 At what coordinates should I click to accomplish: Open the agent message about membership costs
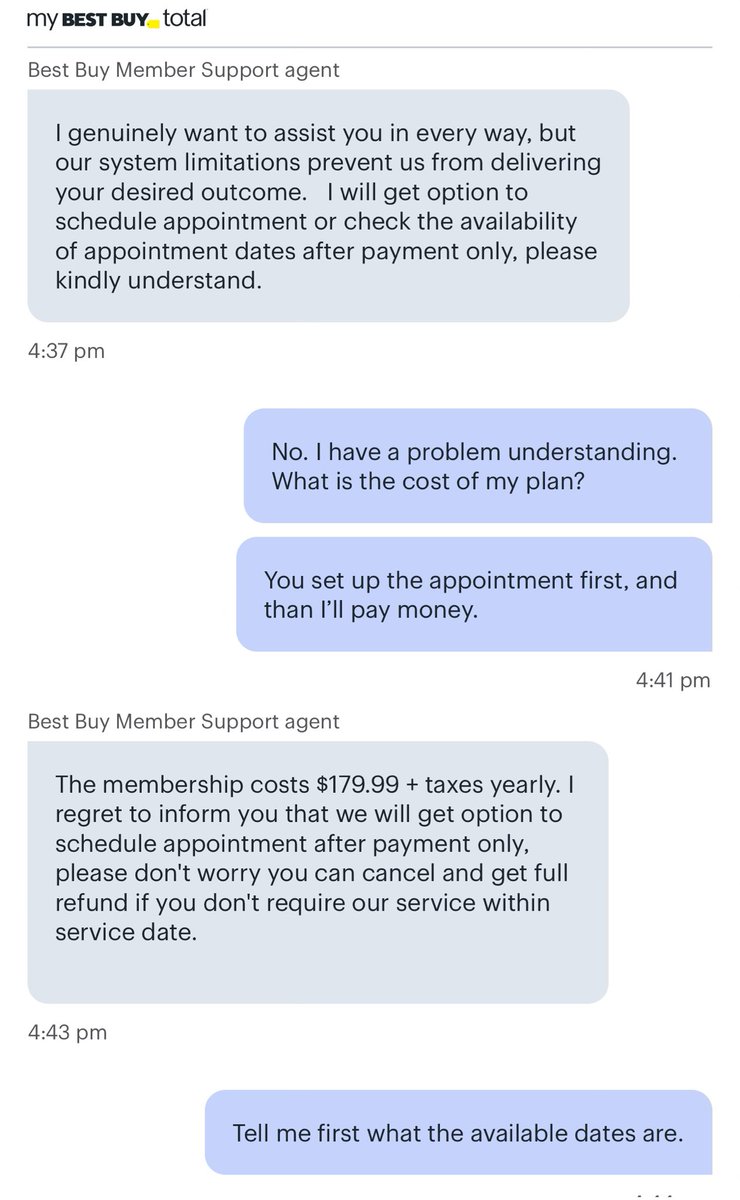point(317,872)
